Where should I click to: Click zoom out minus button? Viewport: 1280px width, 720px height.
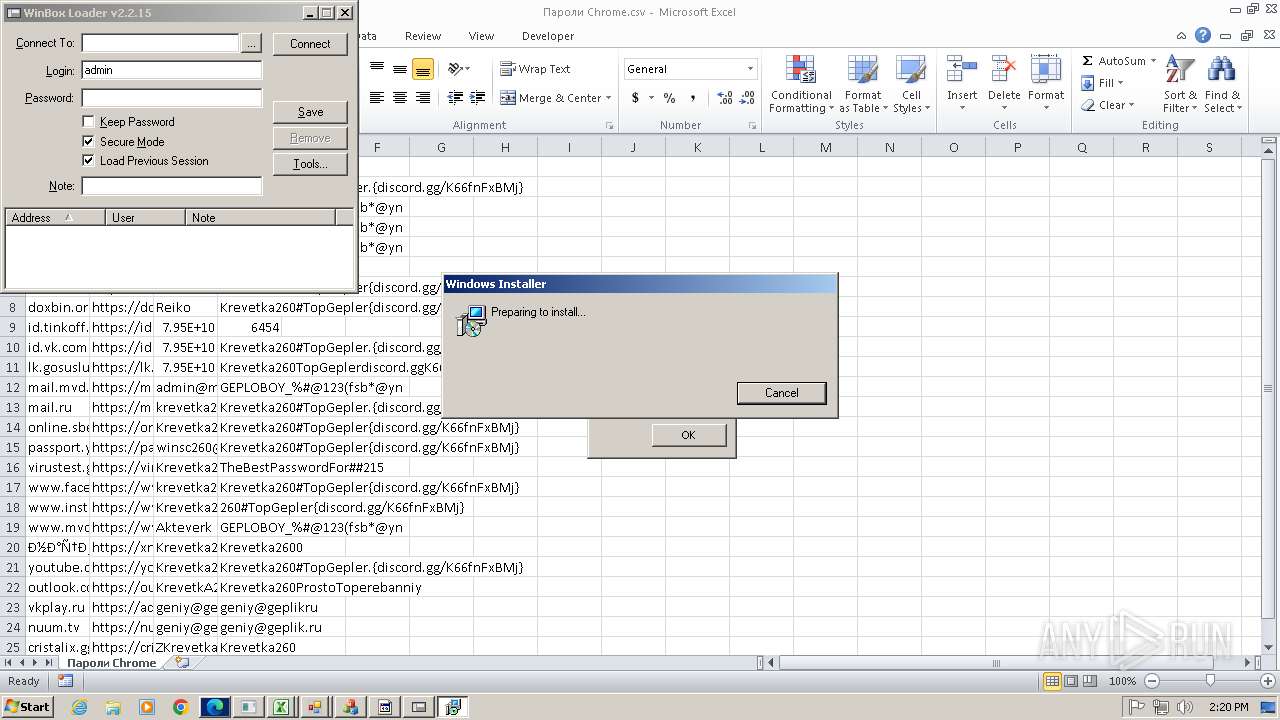(x=1151, y=681)
